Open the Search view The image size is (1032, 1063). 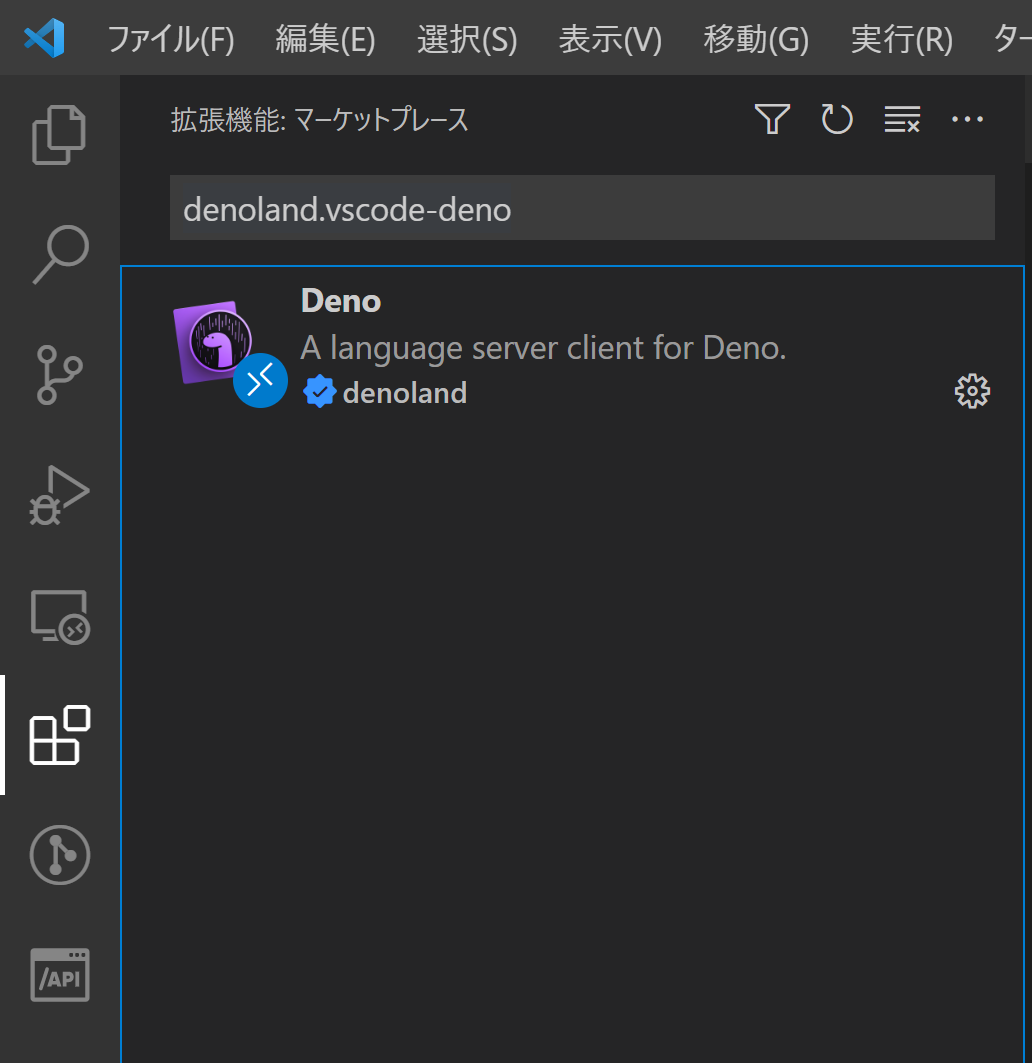59,255
